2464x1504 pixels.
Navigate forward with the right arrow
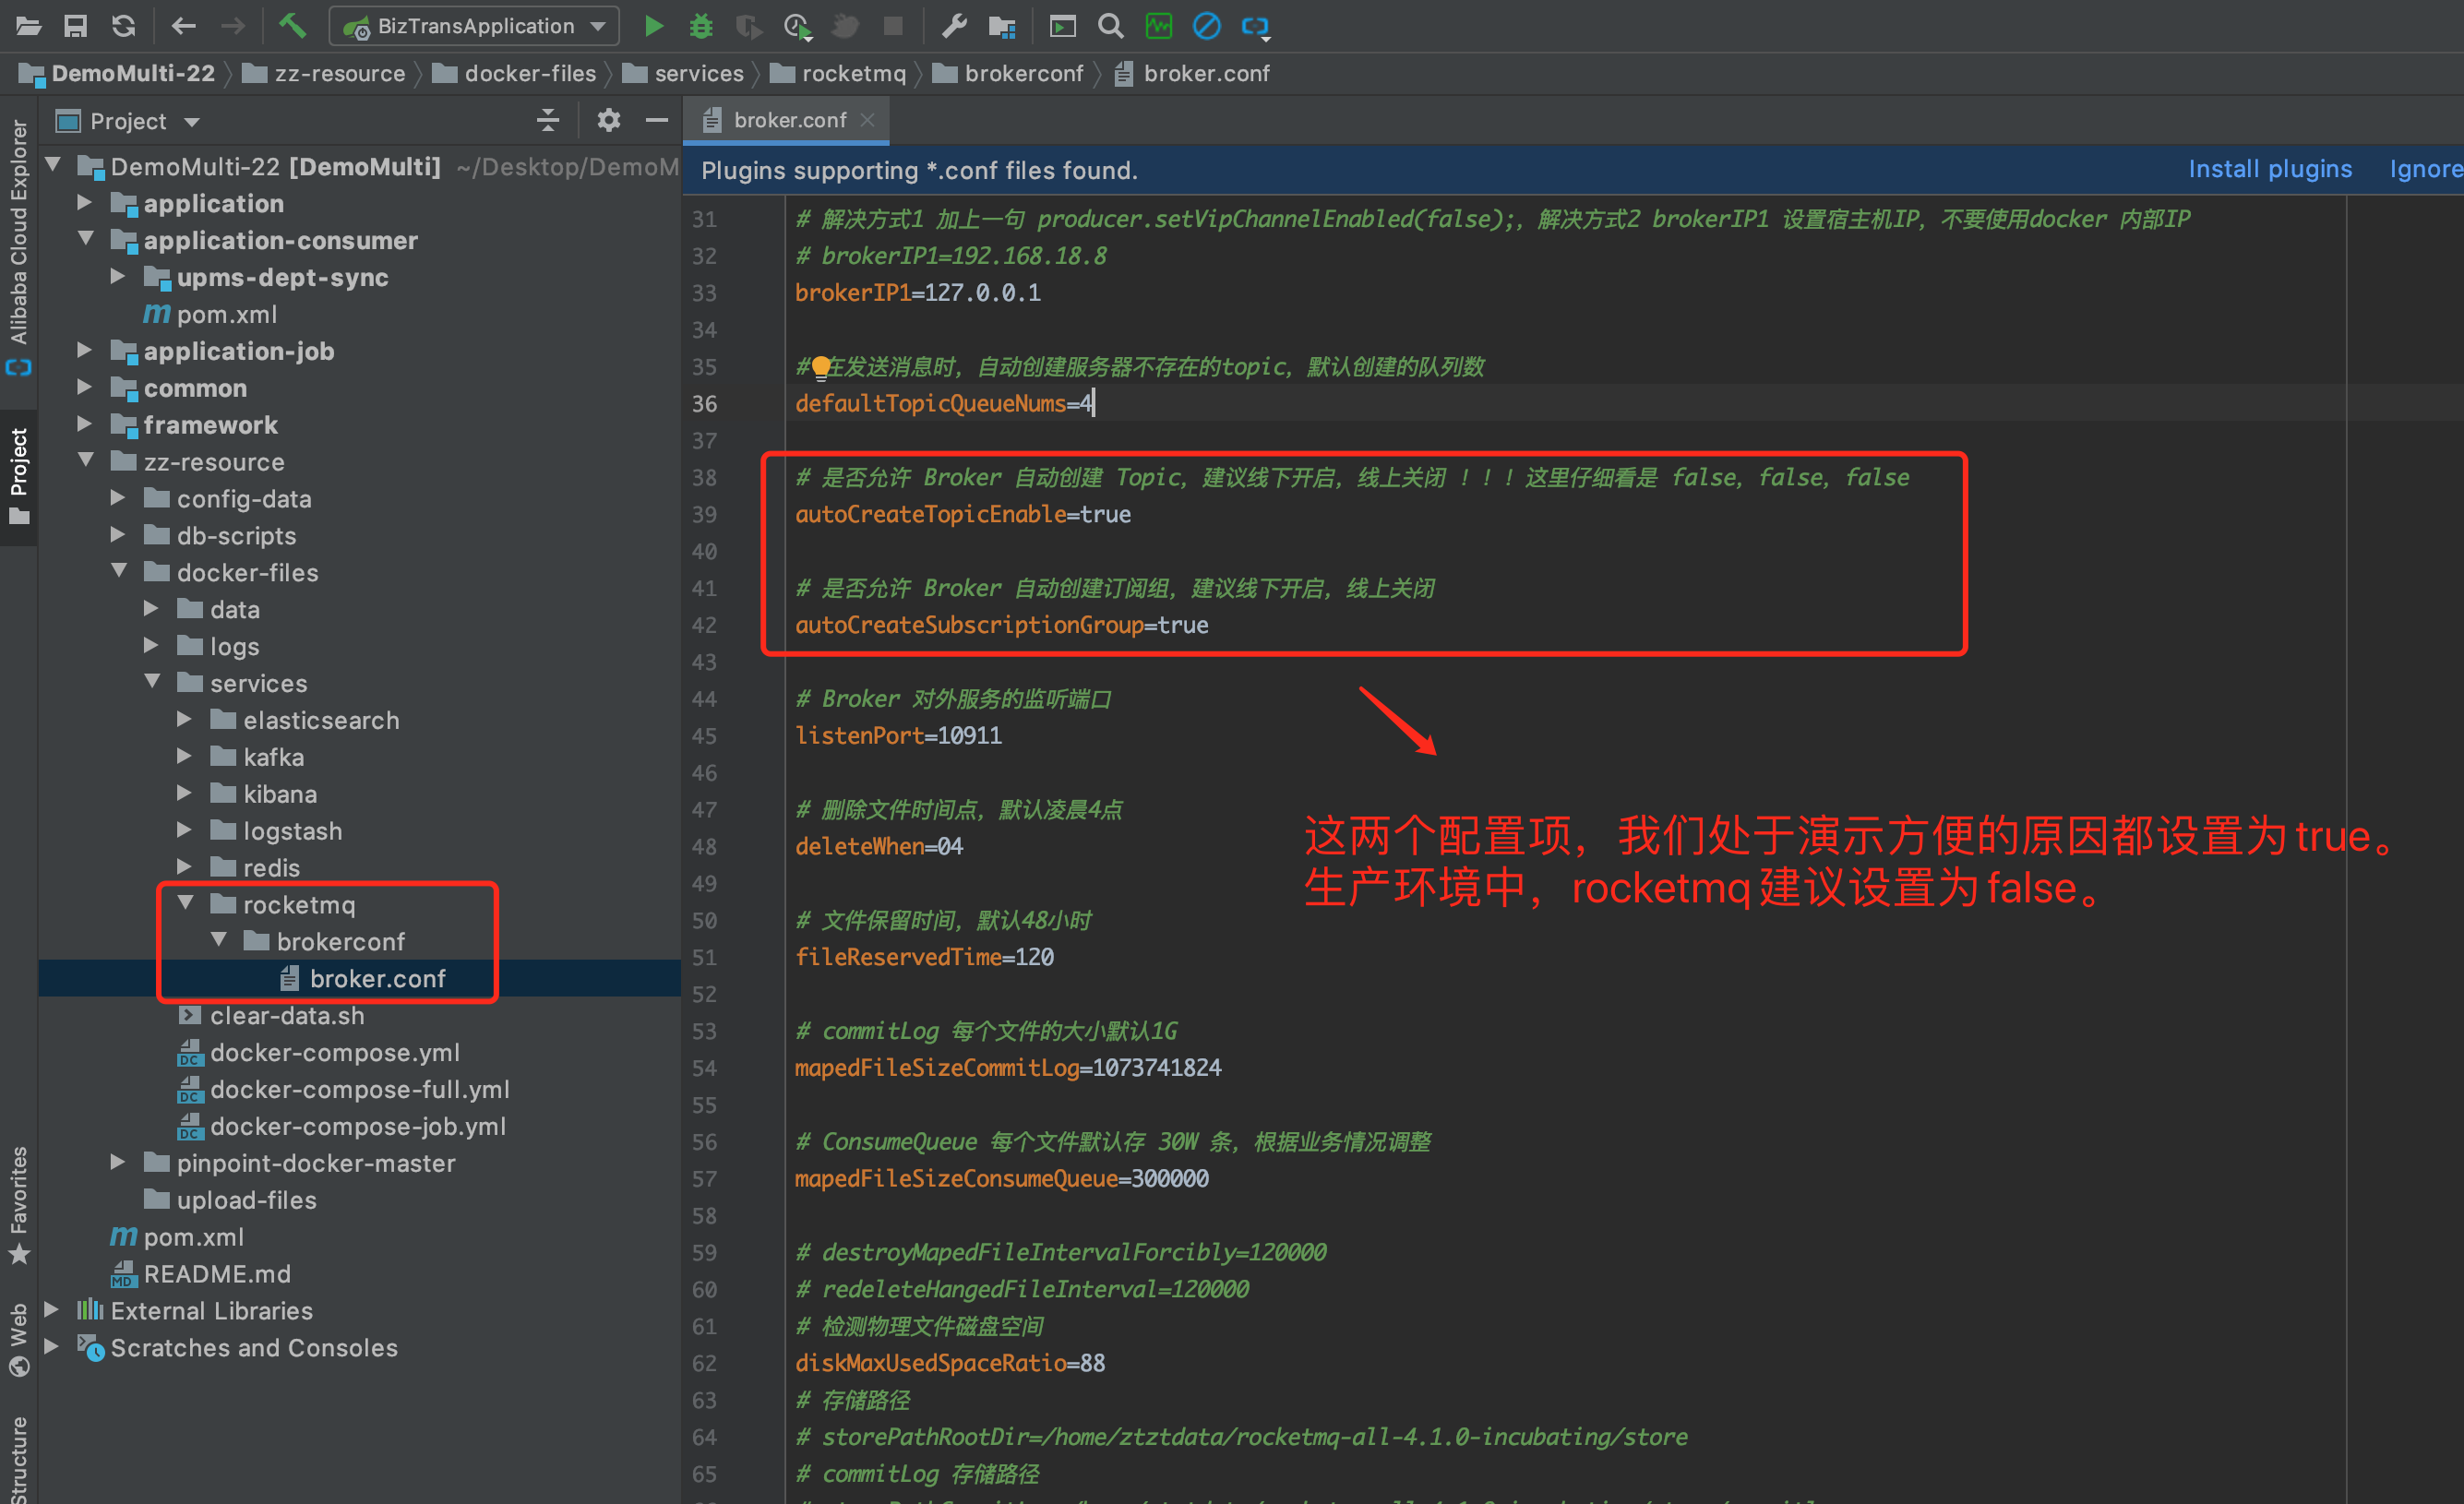(x=232, y=26)
